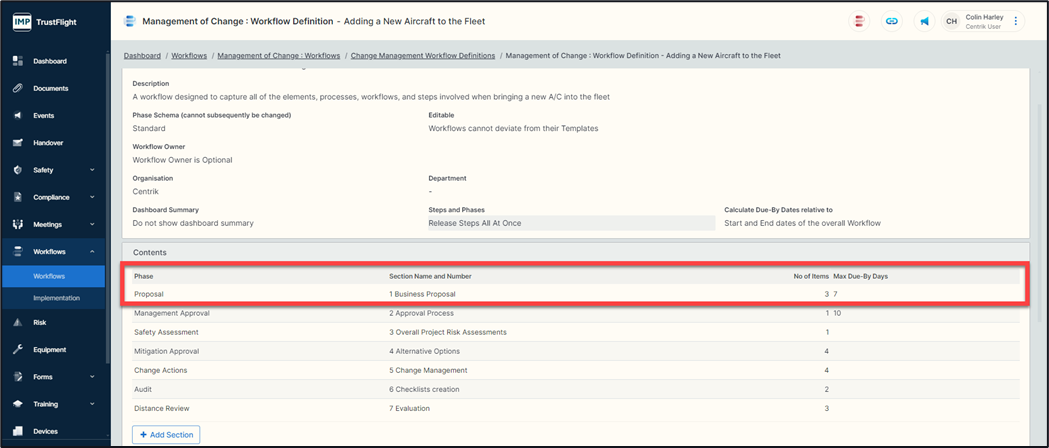This screenshot has height=448, width=1049.
Task: Click the blue announcement icon in header
Action: tap(924, 21)
